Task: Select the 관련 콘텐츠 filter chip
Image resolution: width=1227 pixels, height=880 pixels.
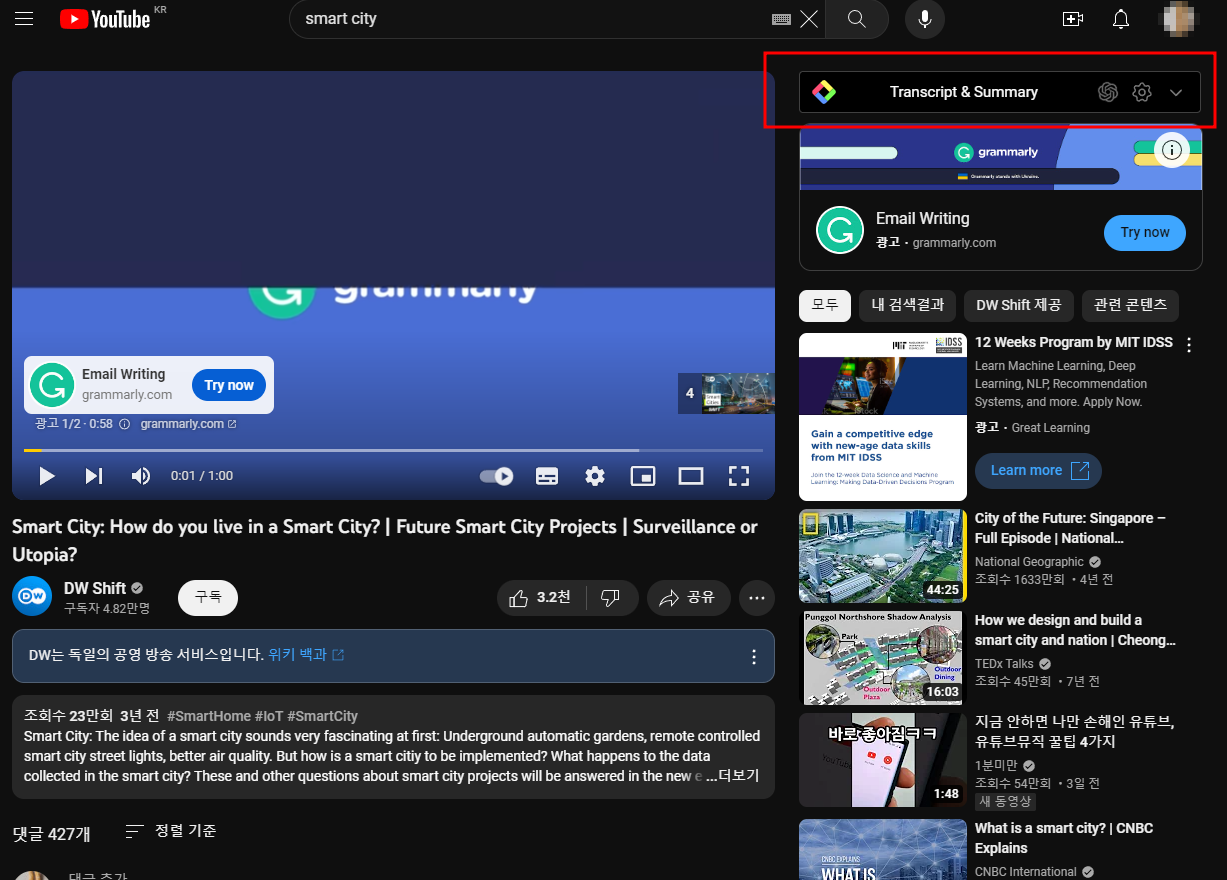Action: tap(1131, 305)
